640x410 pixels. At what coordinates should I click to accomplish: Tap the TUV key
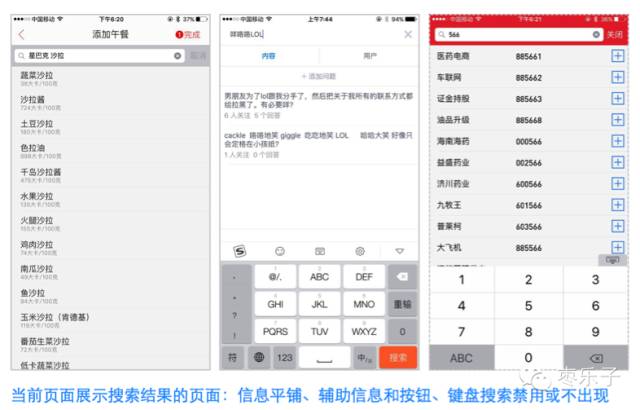(320, 331)
